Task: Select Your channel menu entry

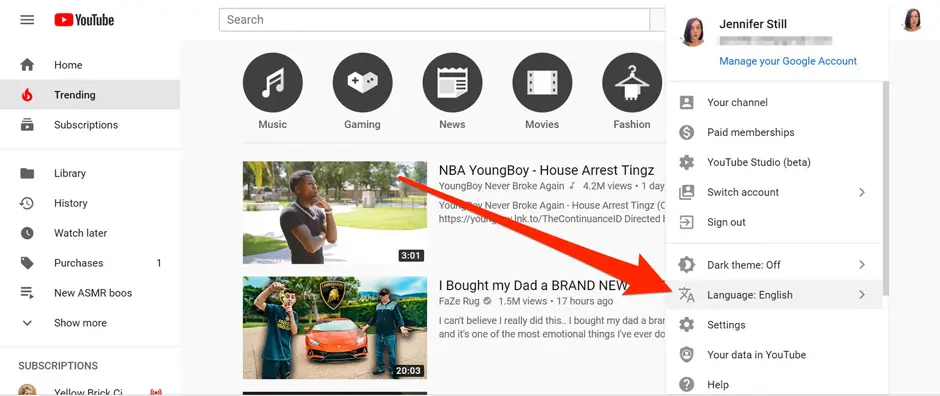Action: (774, 102)
